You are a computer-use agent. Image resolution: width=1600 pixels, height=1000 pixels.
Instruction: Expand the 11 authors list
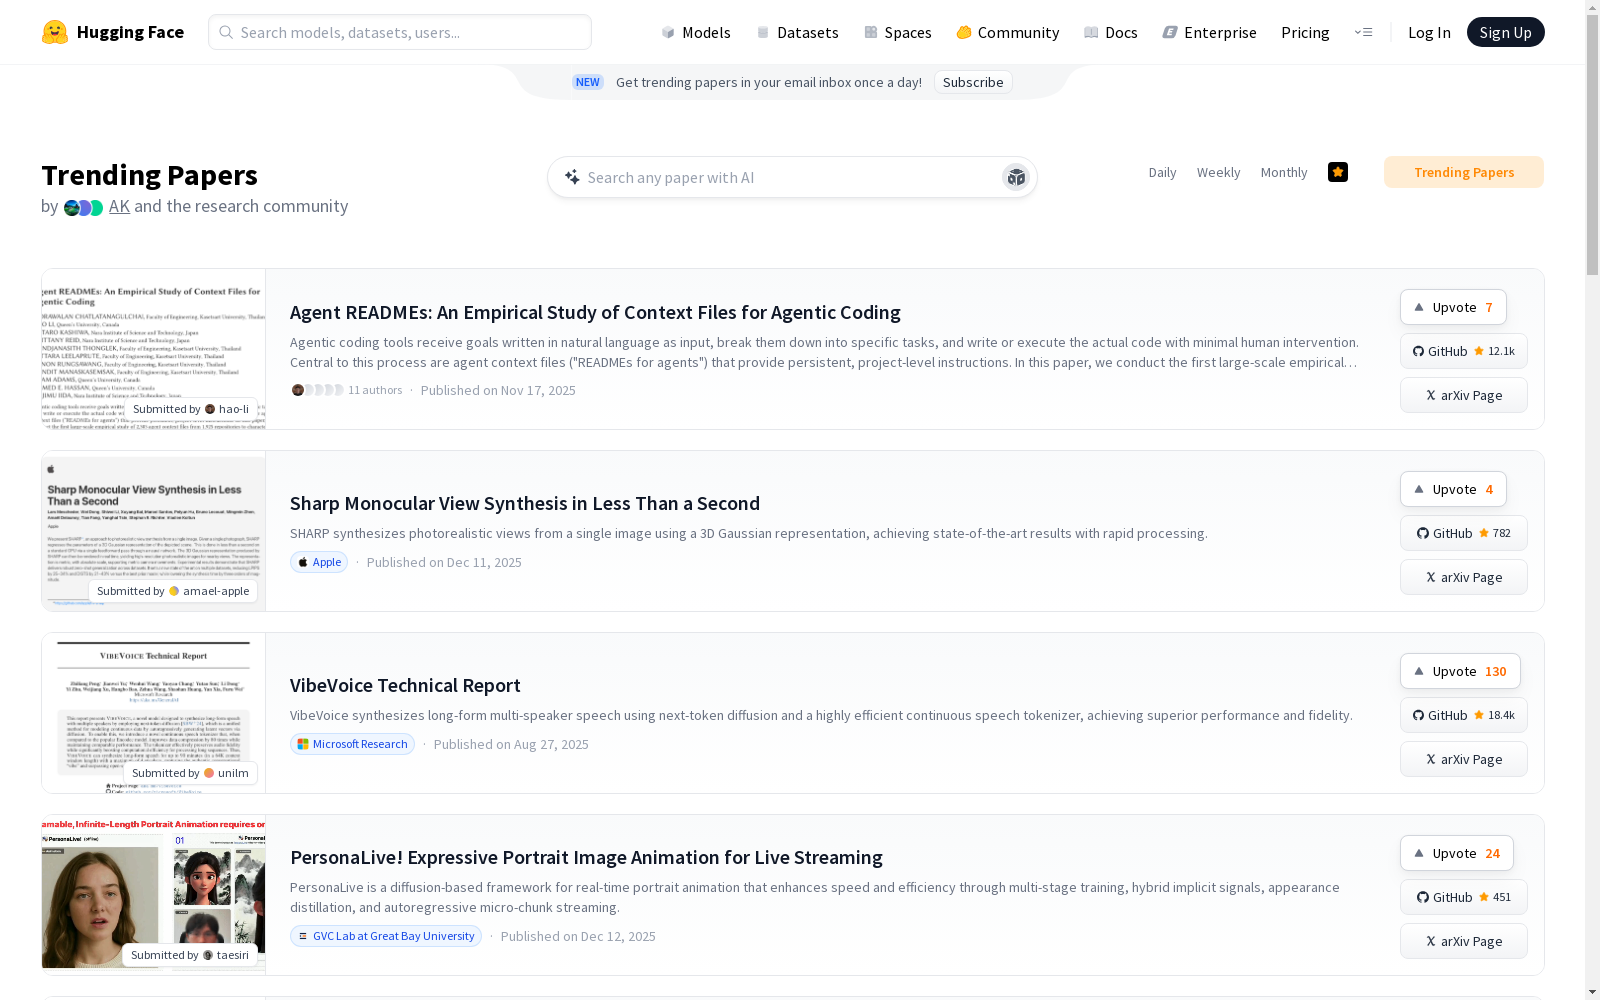click(x=347, y=390)
